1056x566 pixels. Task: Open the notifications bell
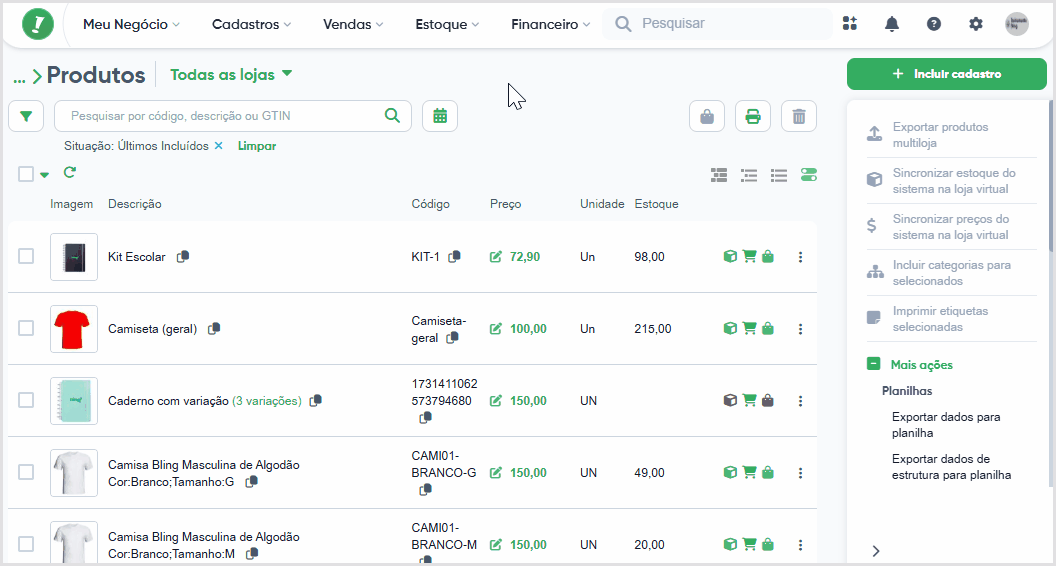click(x=892, y=24)
